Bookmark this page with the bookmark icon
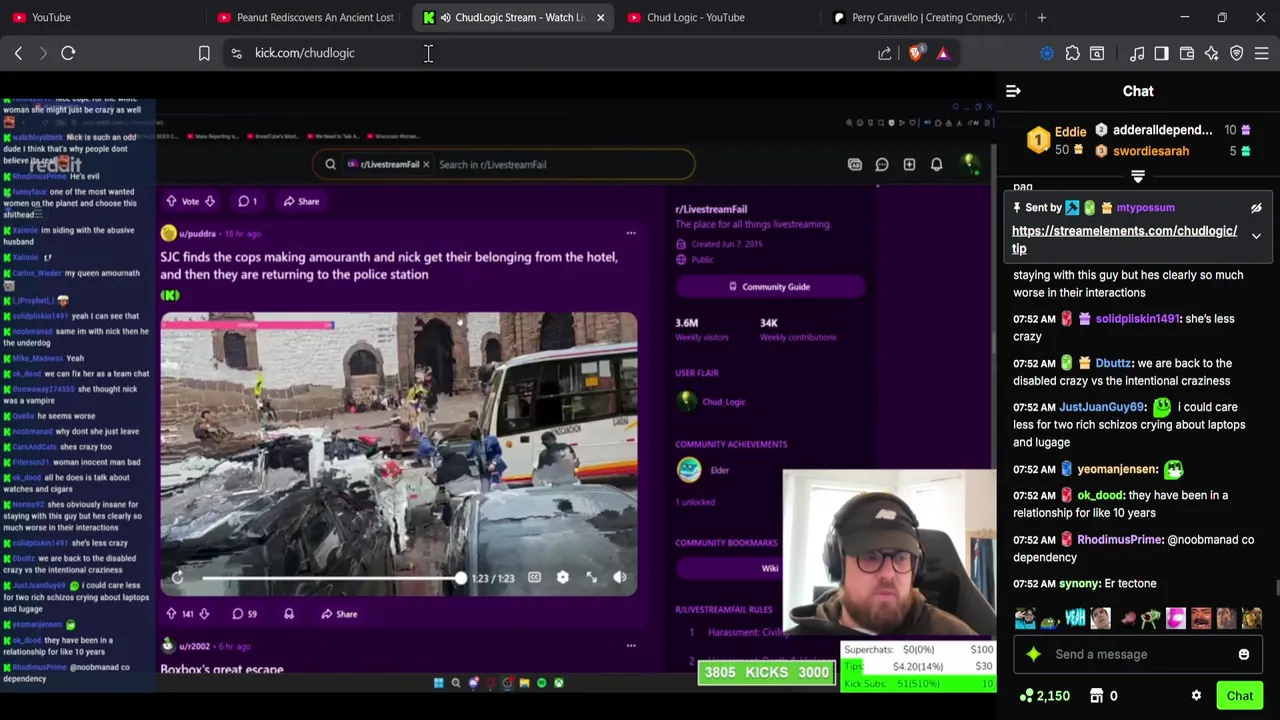The height and width of the screenshot is (720, 1280). pos(204,53)
